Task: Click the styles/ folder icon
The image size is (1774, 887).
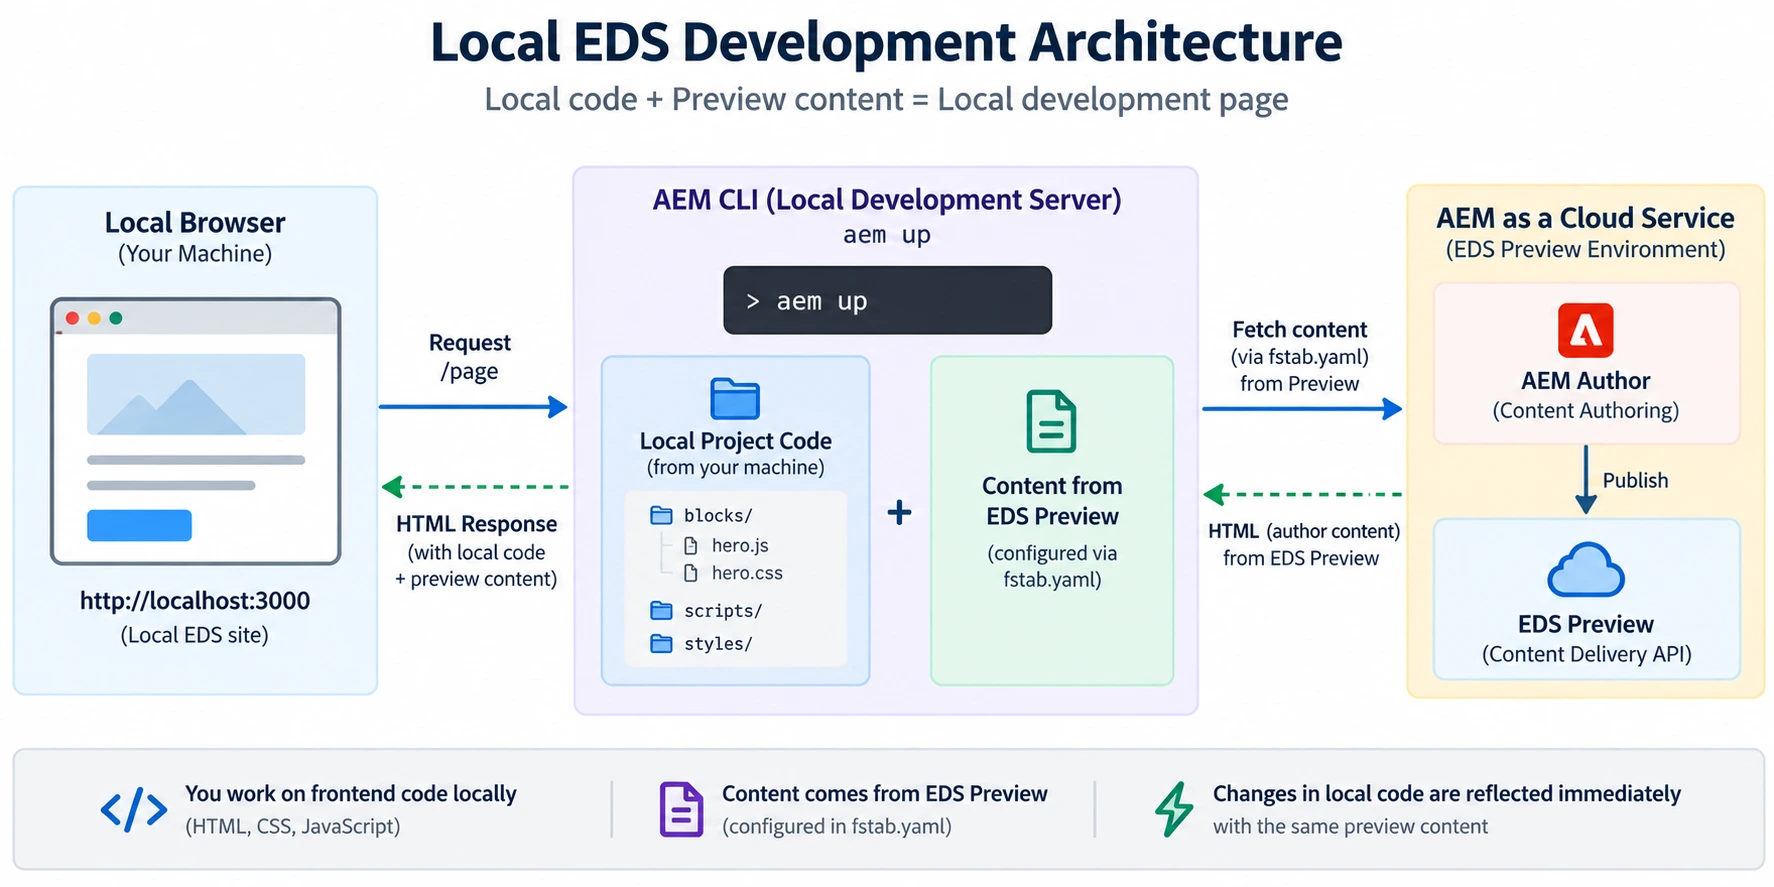Action: click(x=661, y=644)
